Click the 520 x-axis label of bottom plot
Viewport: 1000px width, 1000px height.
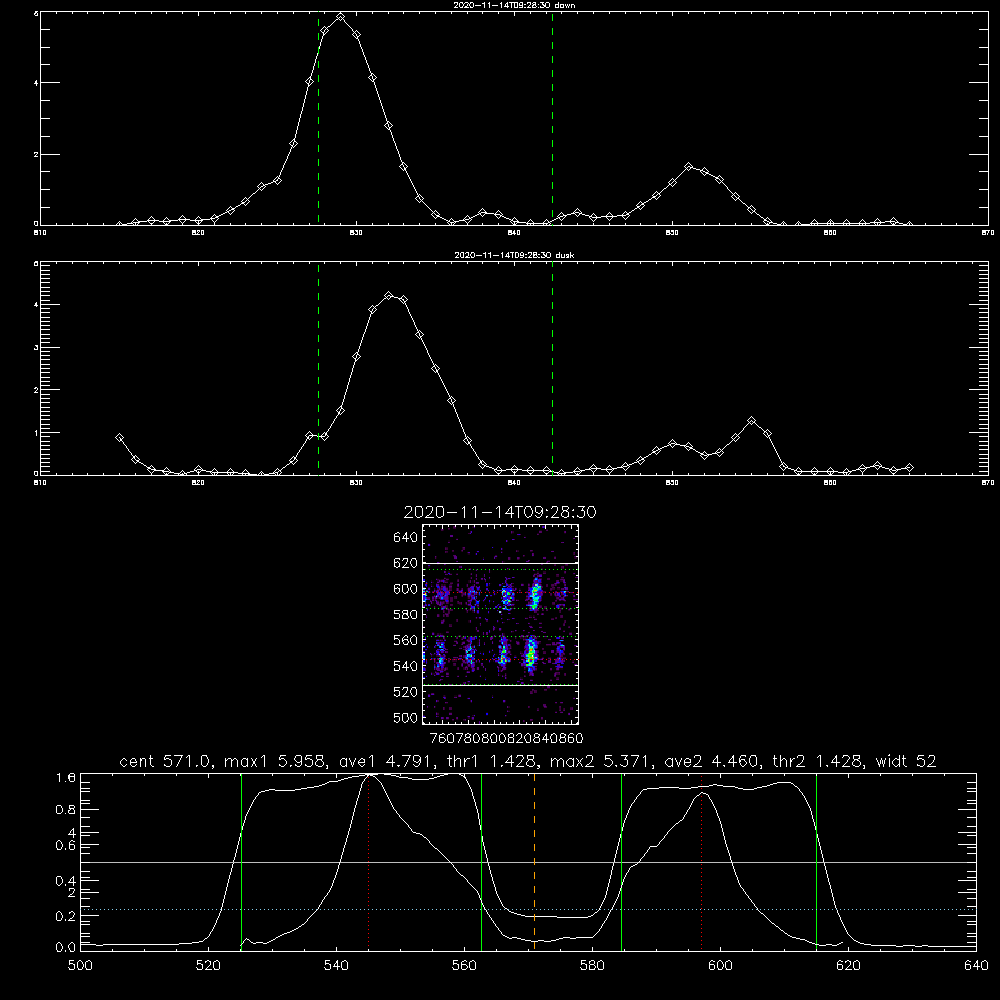coord(208,966)
